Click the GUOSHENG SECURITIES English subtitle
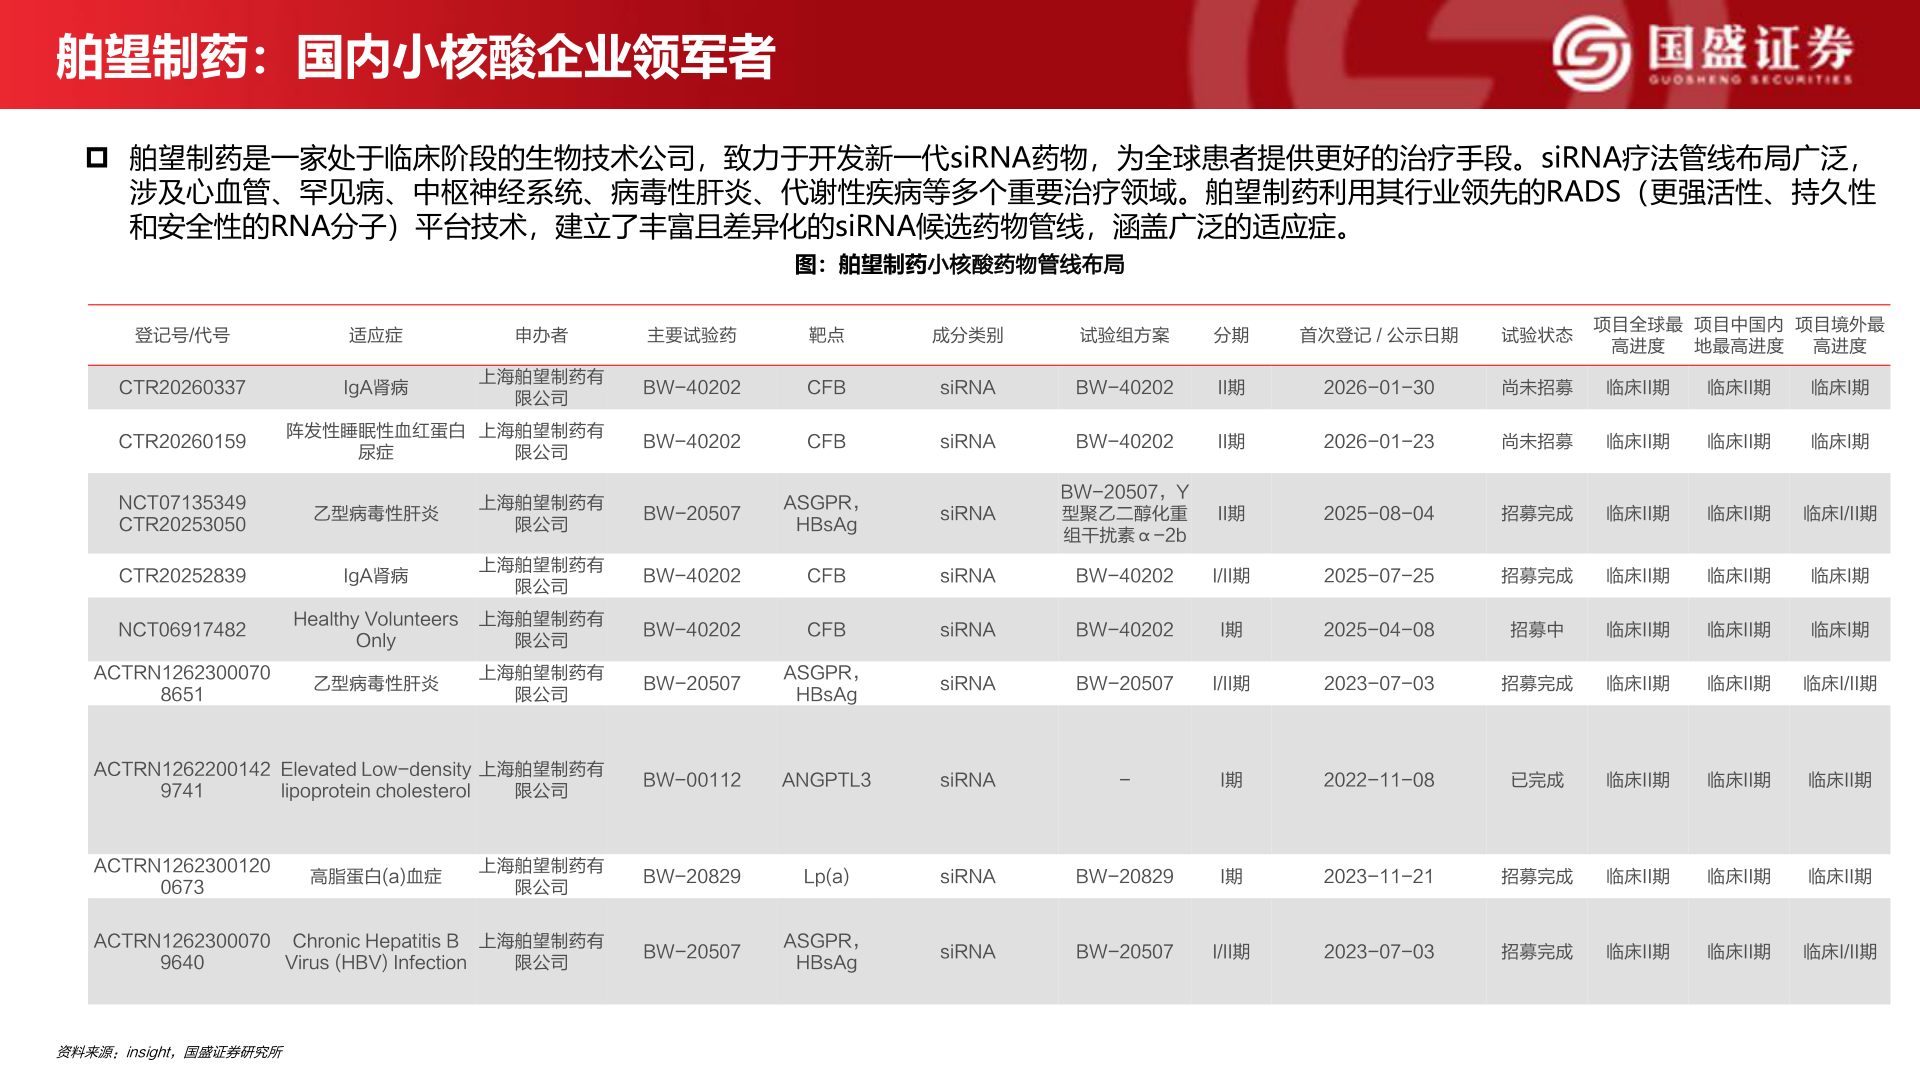The width and height of the screenshot is (1920, 1080). pos(1750,79)
